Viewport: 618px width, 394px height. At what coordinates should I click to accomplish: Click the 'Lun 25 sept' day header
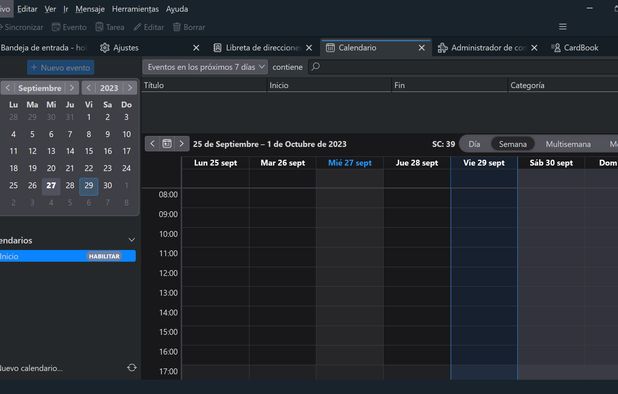(216, 163)
